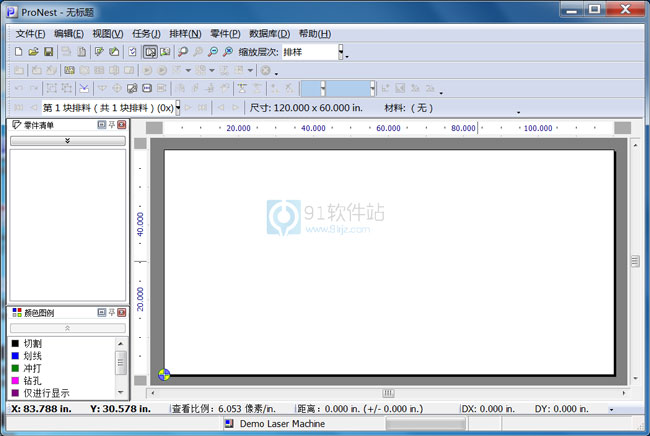Viewport: 650px width, 436px height.
Task: Close the 颜色图例 panel
Action: 121,312
